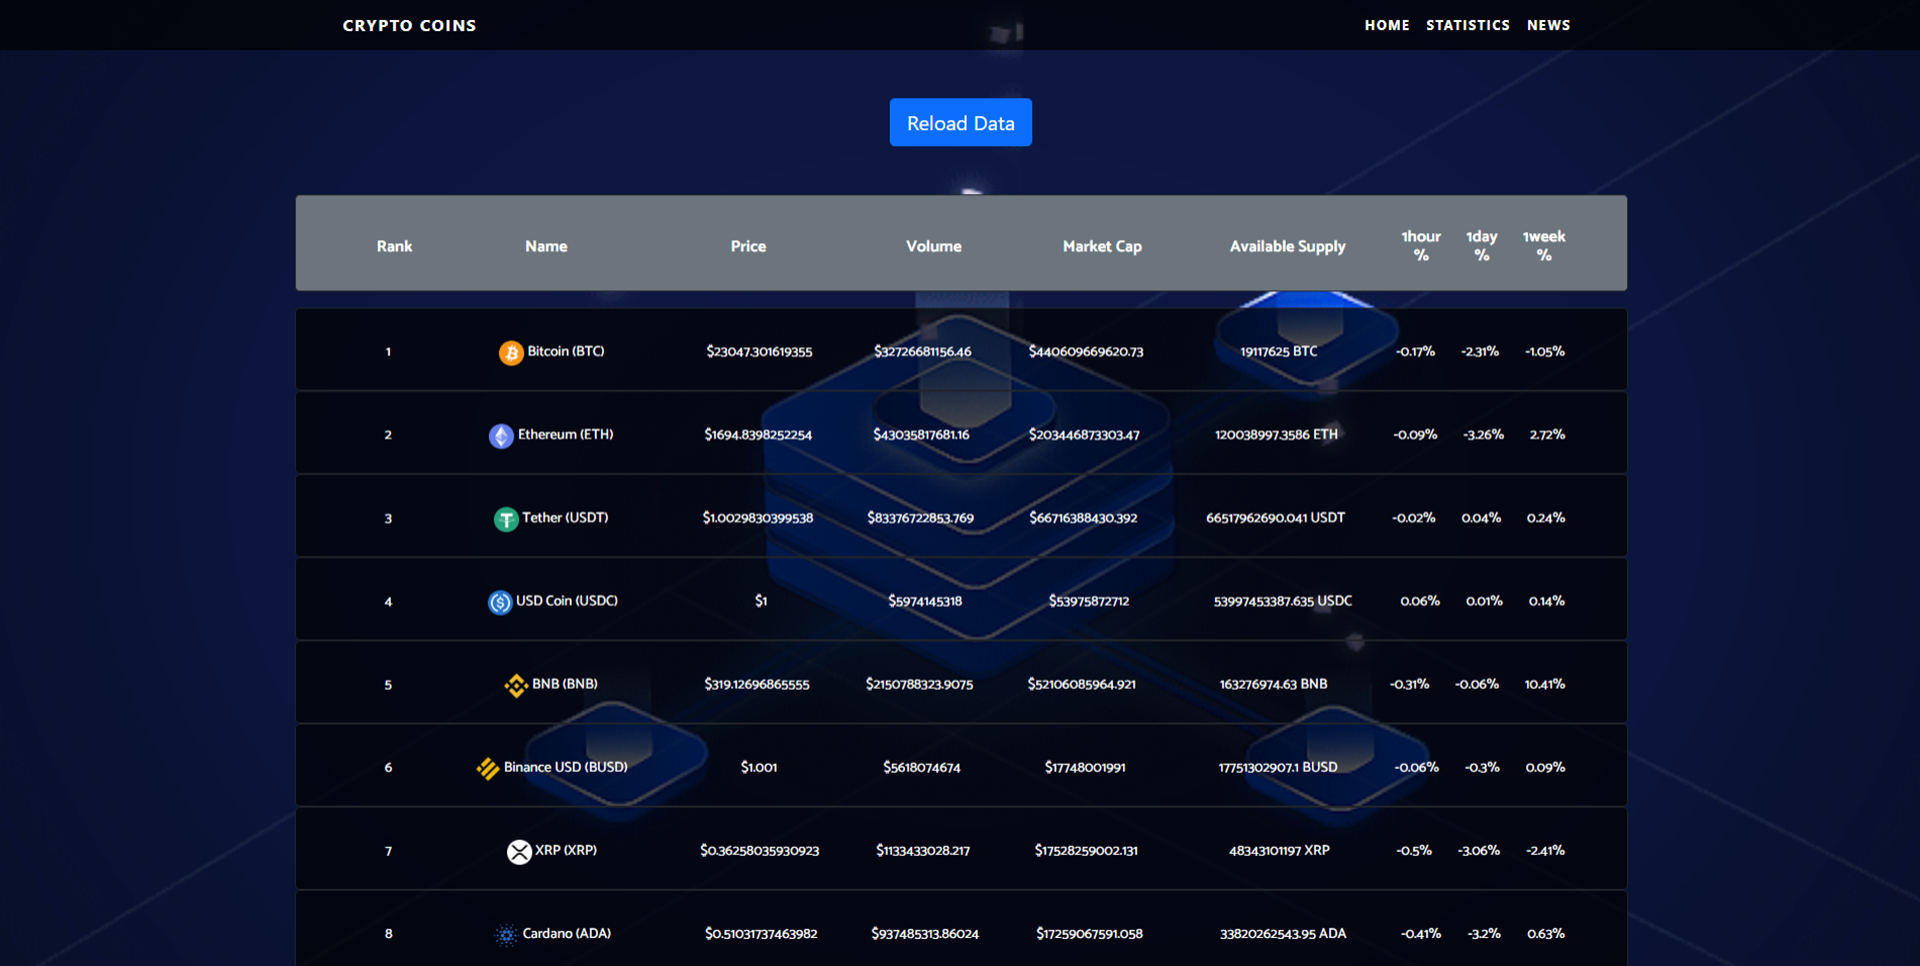Click the Rank column header
Image resolution: width=1920 pixels, height=966 pixels.
(x=394, y=246)
